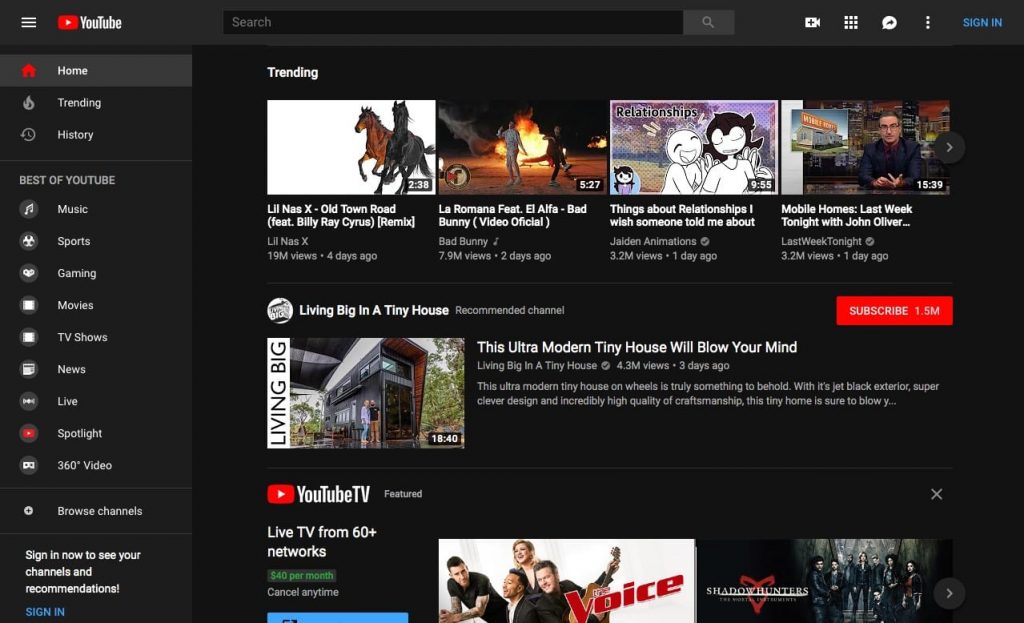Click SIGN IN link in sidebar
The width and height of the screenshot is (1024, 623).
(45, 612)
